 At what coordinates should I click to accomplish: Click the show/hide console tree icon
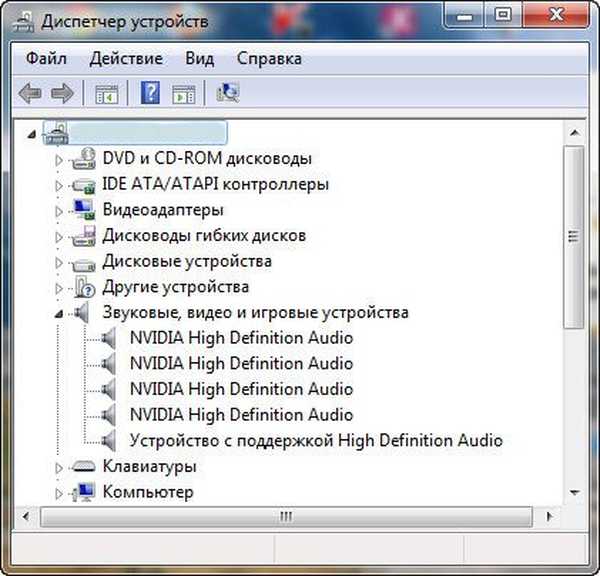106,94
